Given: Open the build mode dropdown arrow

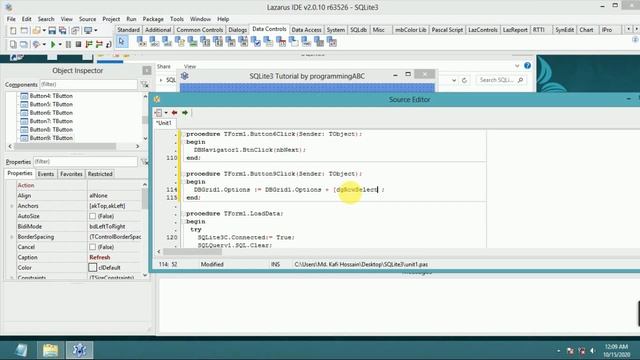Looking at the screenshot, I should click(x=44, y=44).
